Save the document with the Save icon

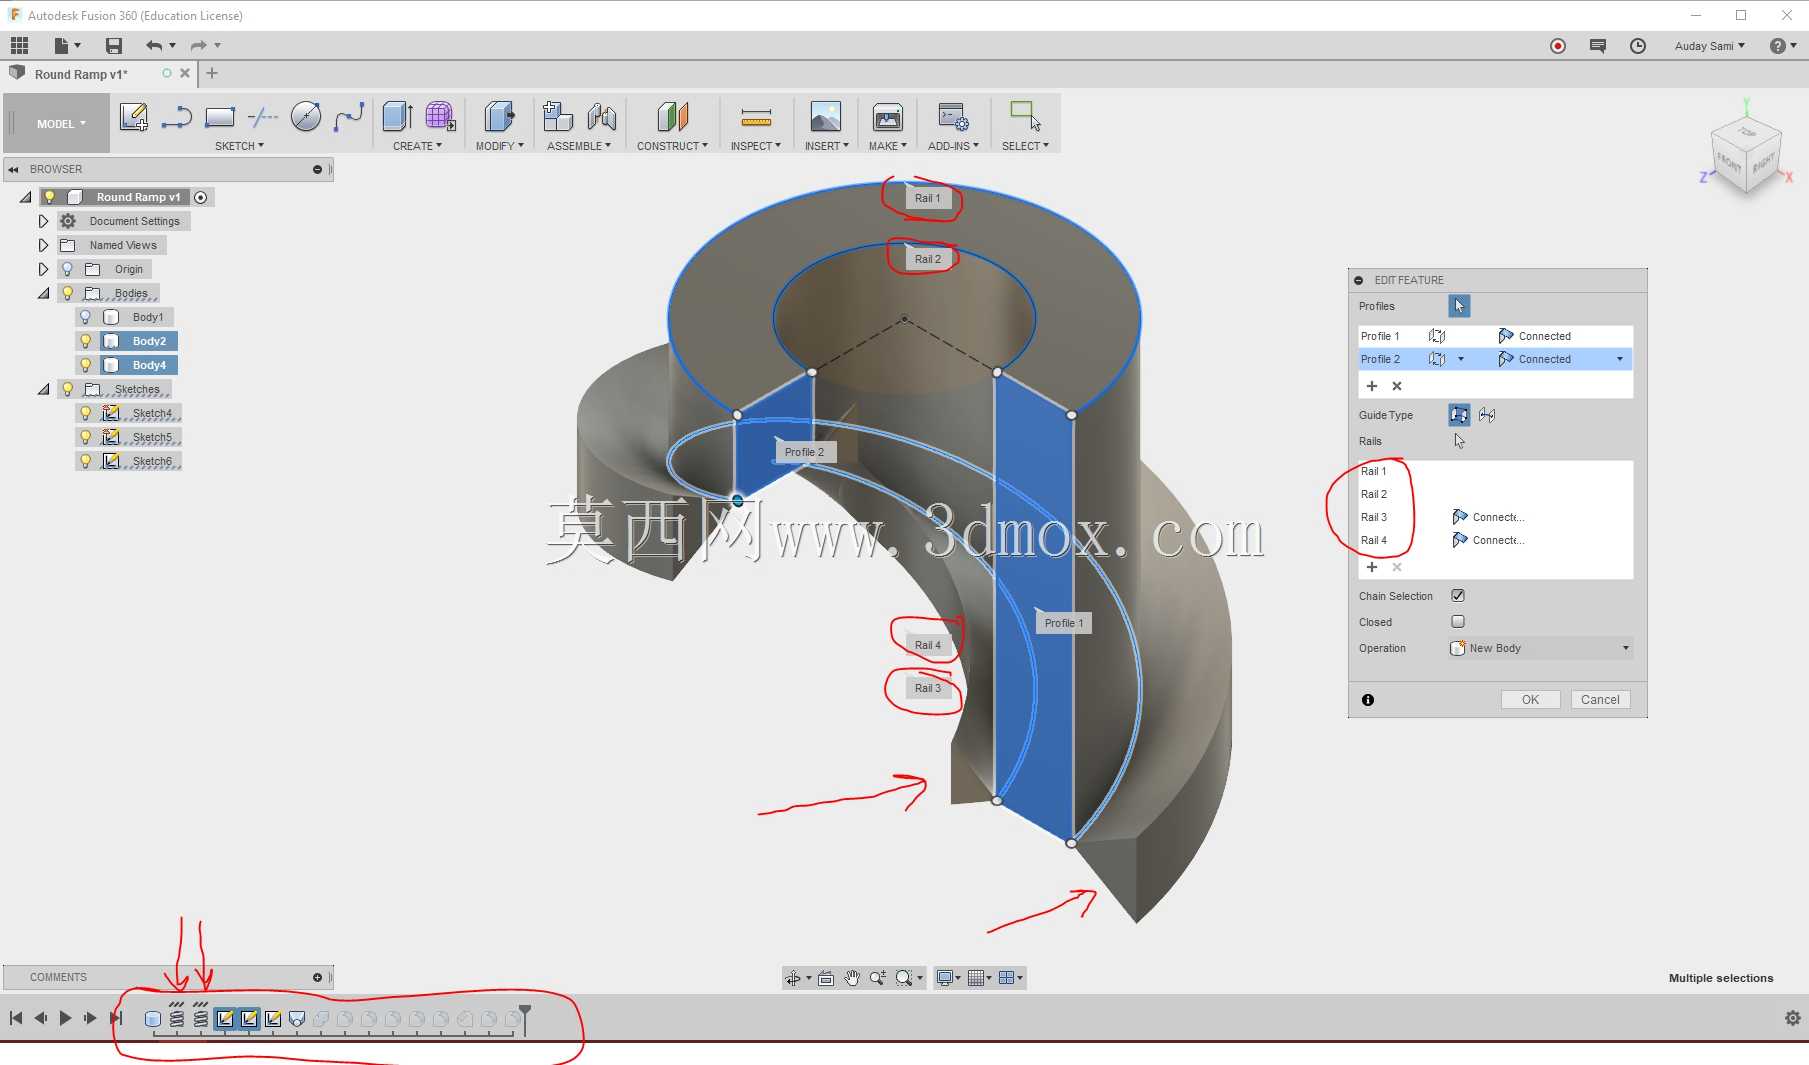click(114, 46)
